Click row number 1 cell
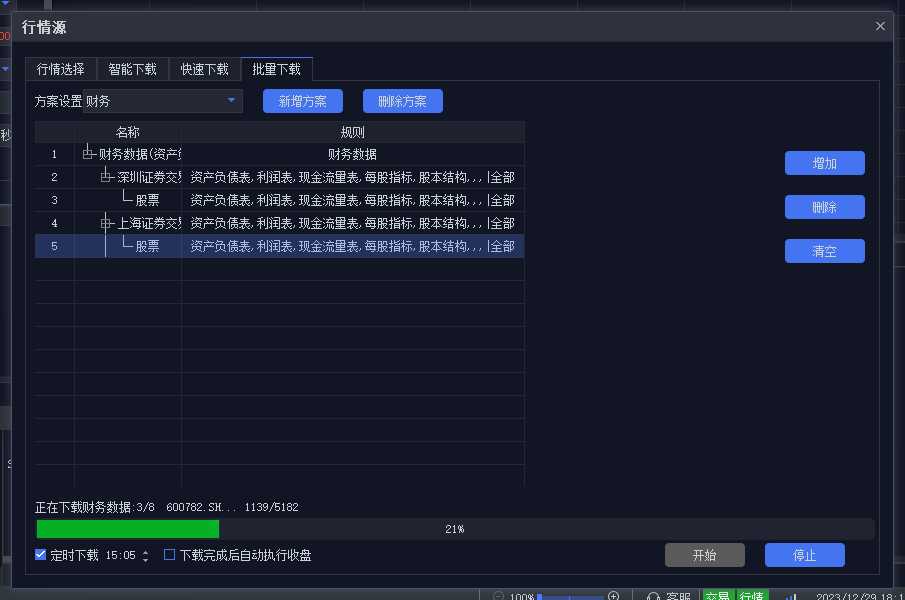The width and height of the screenshot is (905, 600). (x=54, y=154)
